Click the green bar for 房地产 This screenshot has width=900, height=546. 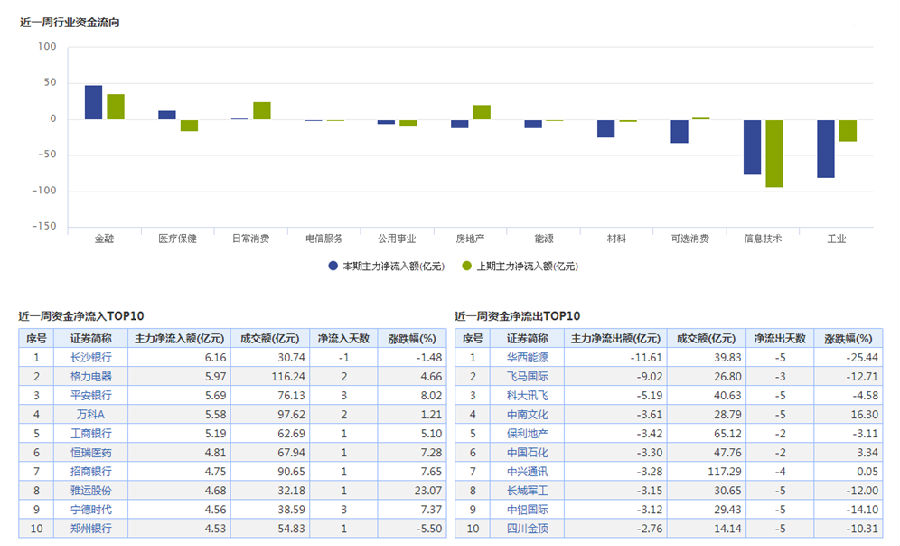[x=482, y=113]
